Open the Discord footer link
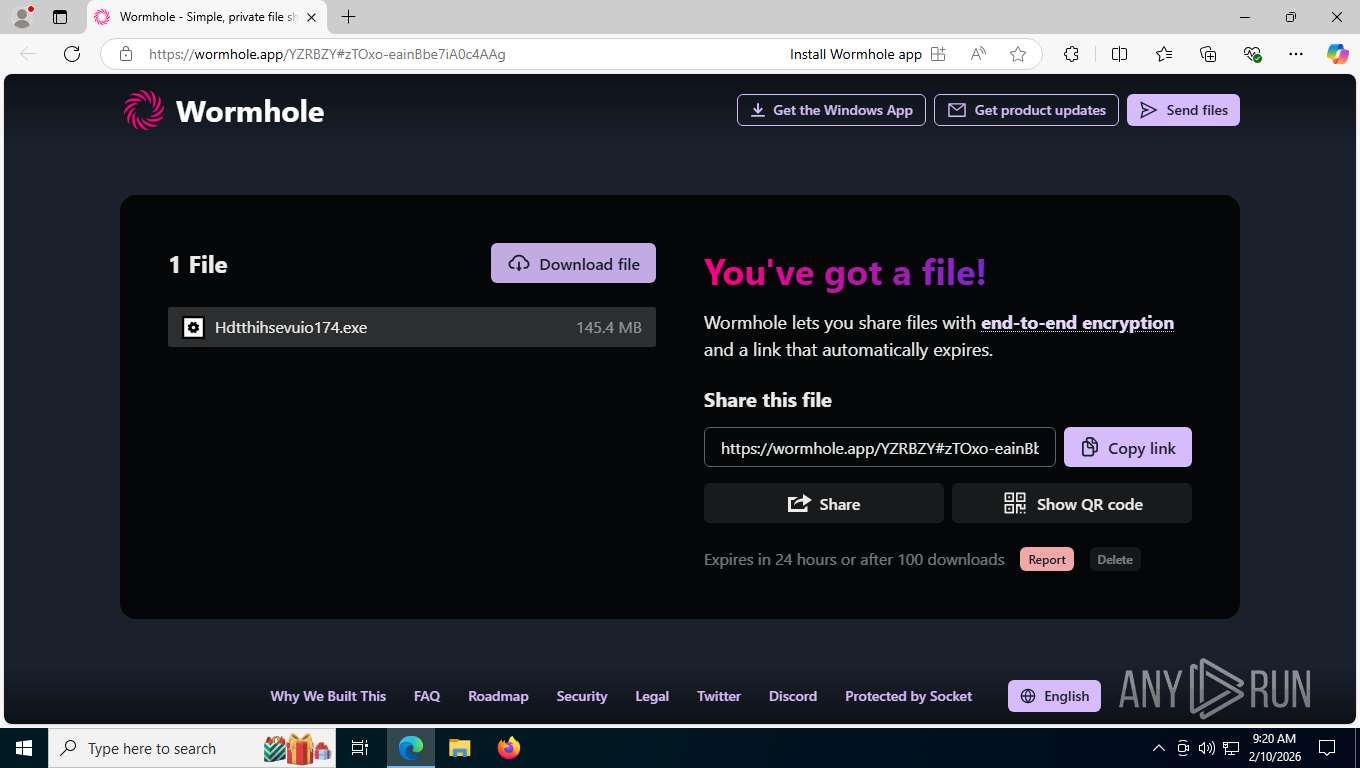Image resolution: width=1360 pixels, height=768 pixels. click(793, 696)
